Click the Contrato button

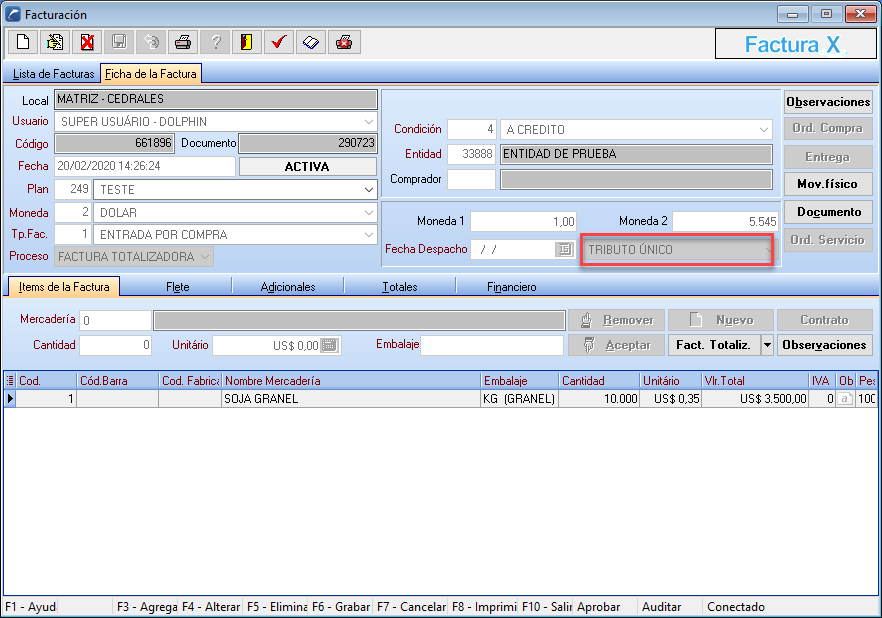(x=825, y=320)
